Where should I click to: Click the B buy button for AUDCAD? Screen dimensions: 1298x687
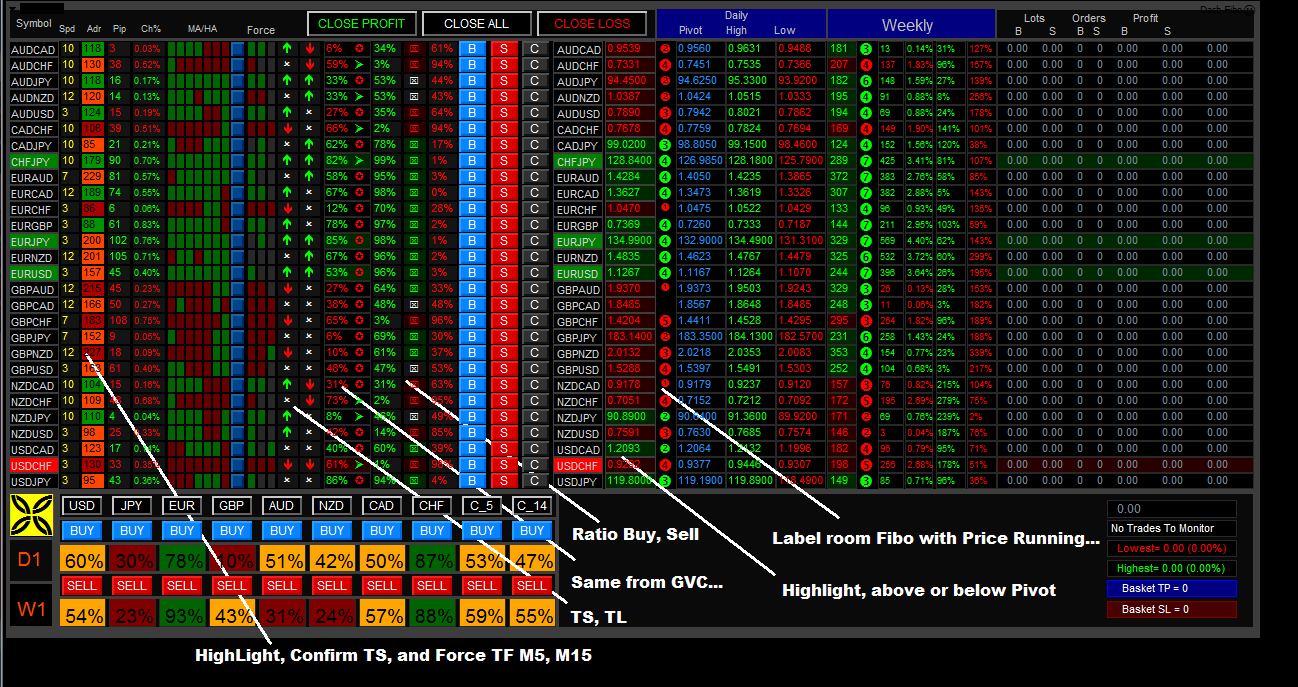pos(472,49)
